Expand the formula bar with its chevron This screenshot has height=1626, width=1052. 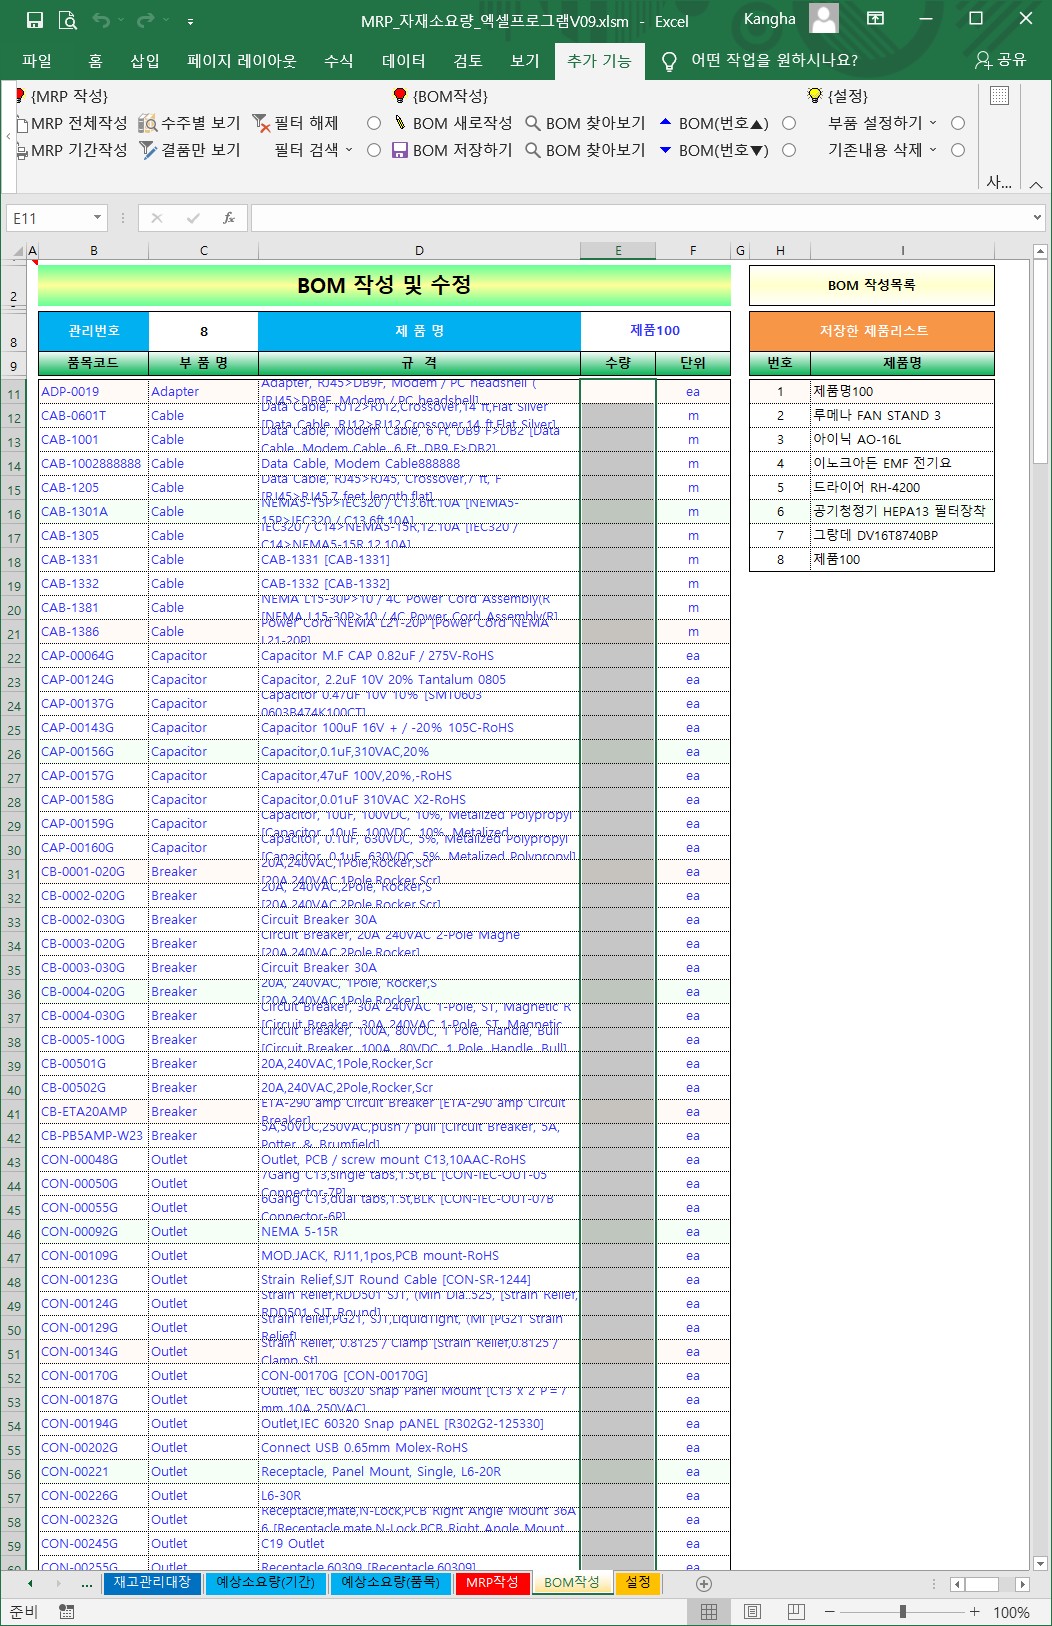[1037, 217]
